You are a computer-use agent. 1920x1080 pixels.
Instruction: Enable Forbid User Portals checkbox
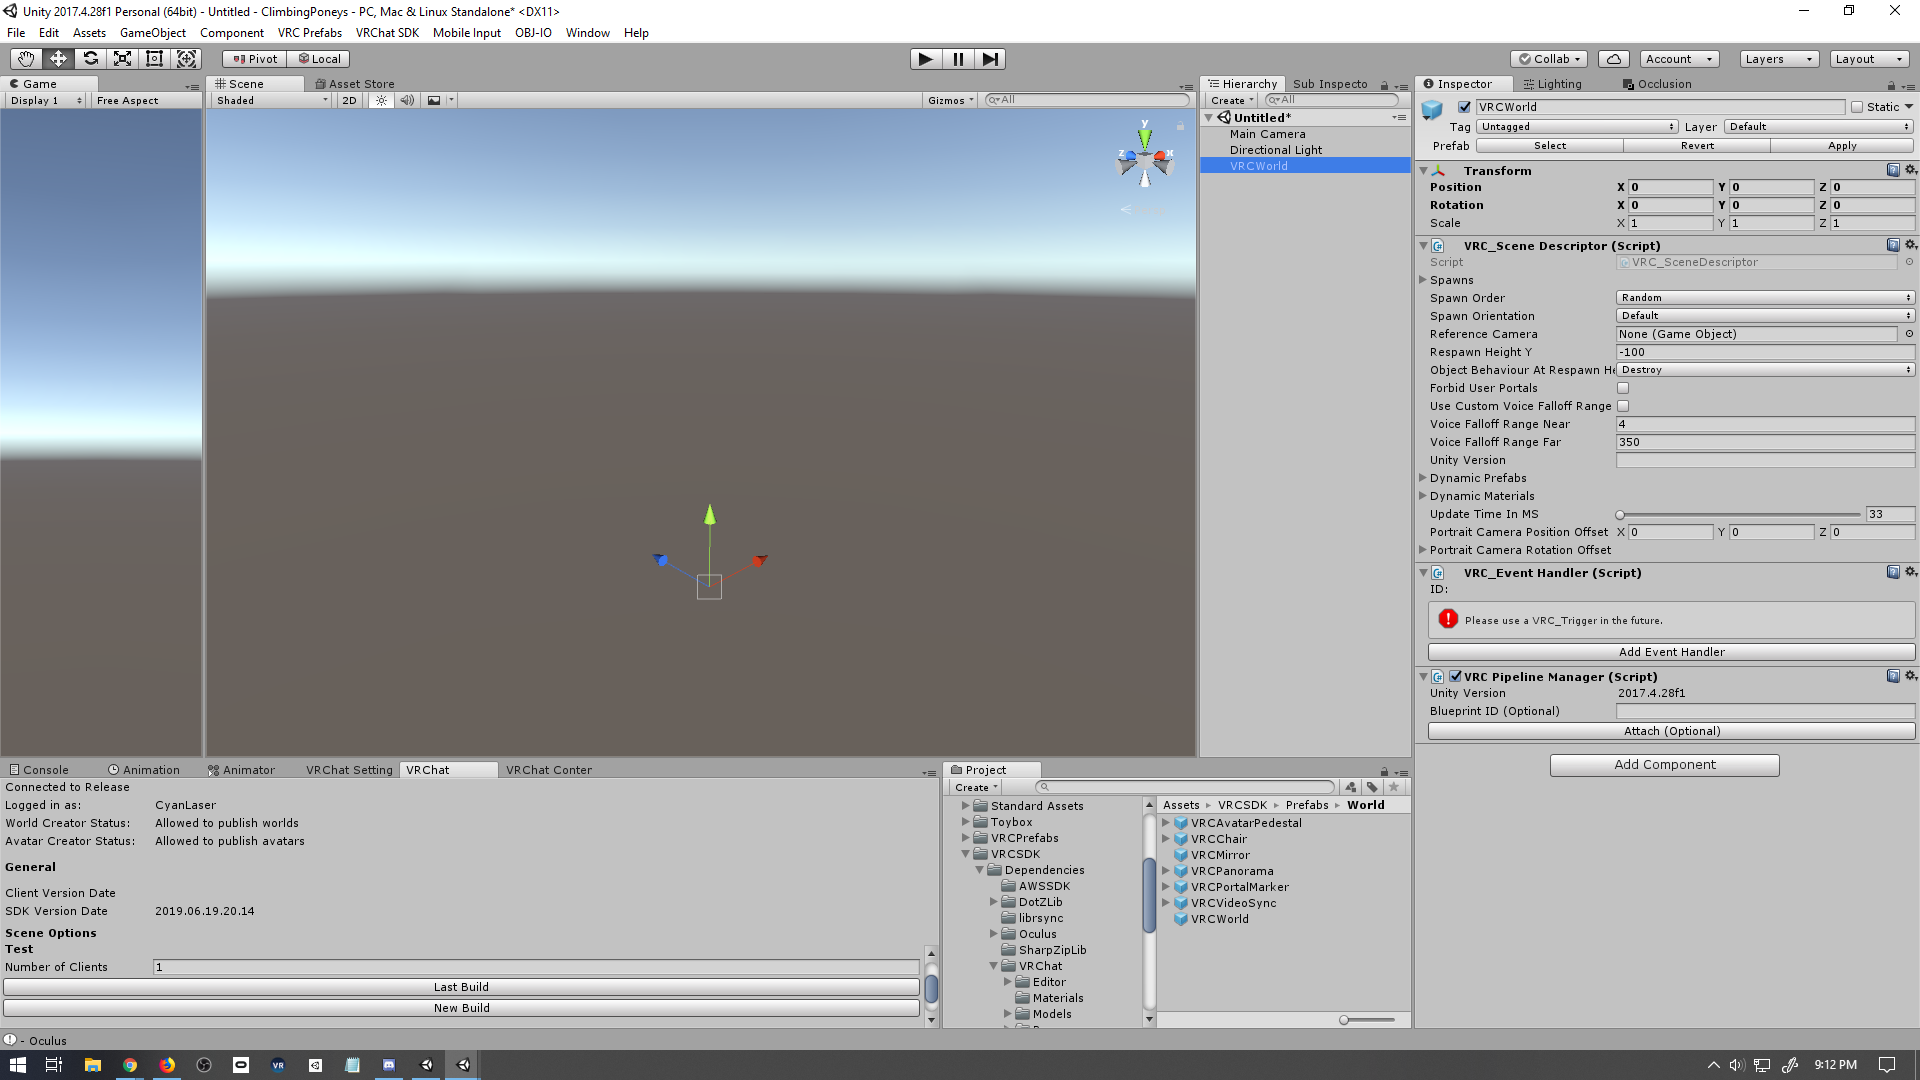coord(1623,388)
